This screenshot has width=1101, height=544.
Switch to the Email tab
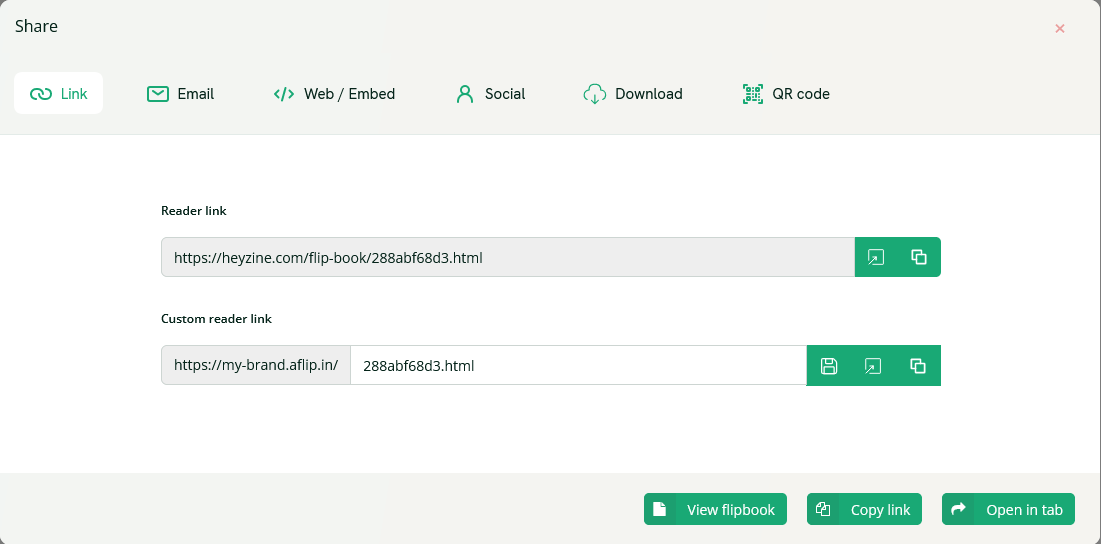pyautogui.click(x=180, y=93)
